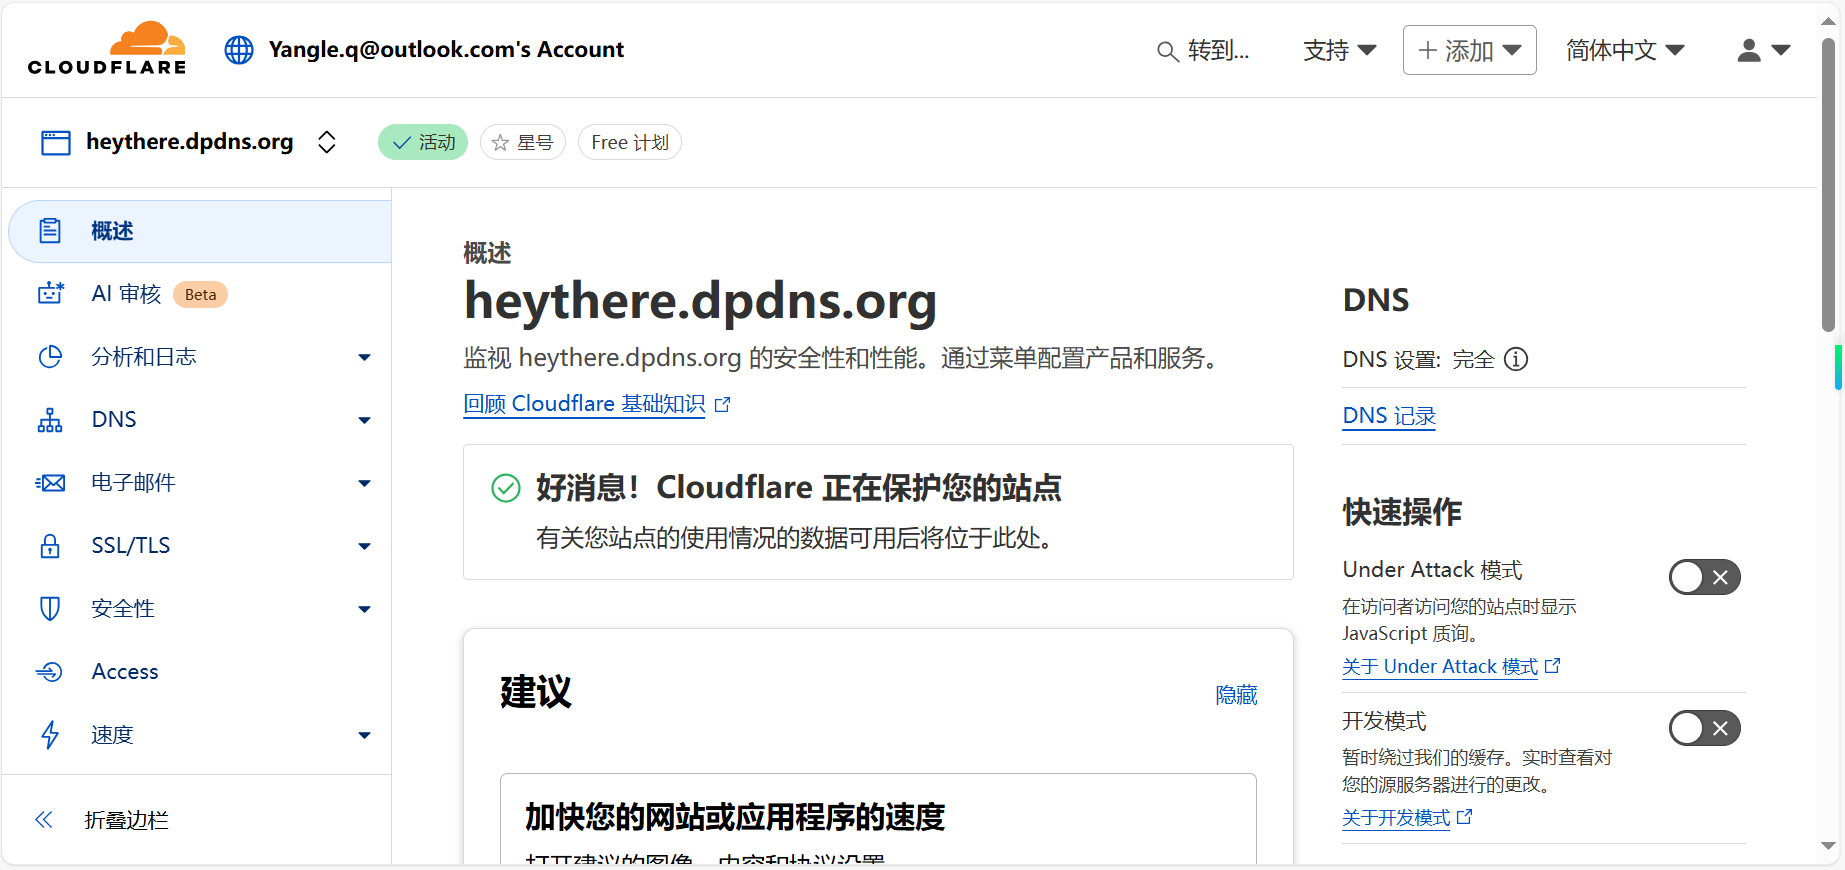Expand the 速度 sidebar section
The image size is (1845, 870).
365,736
